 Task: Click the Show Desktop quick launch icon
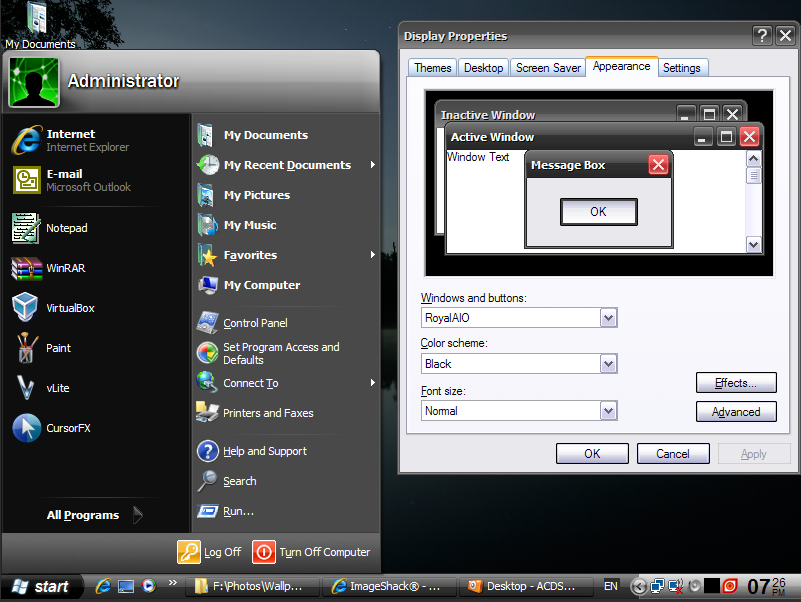[x=126, y=586]
